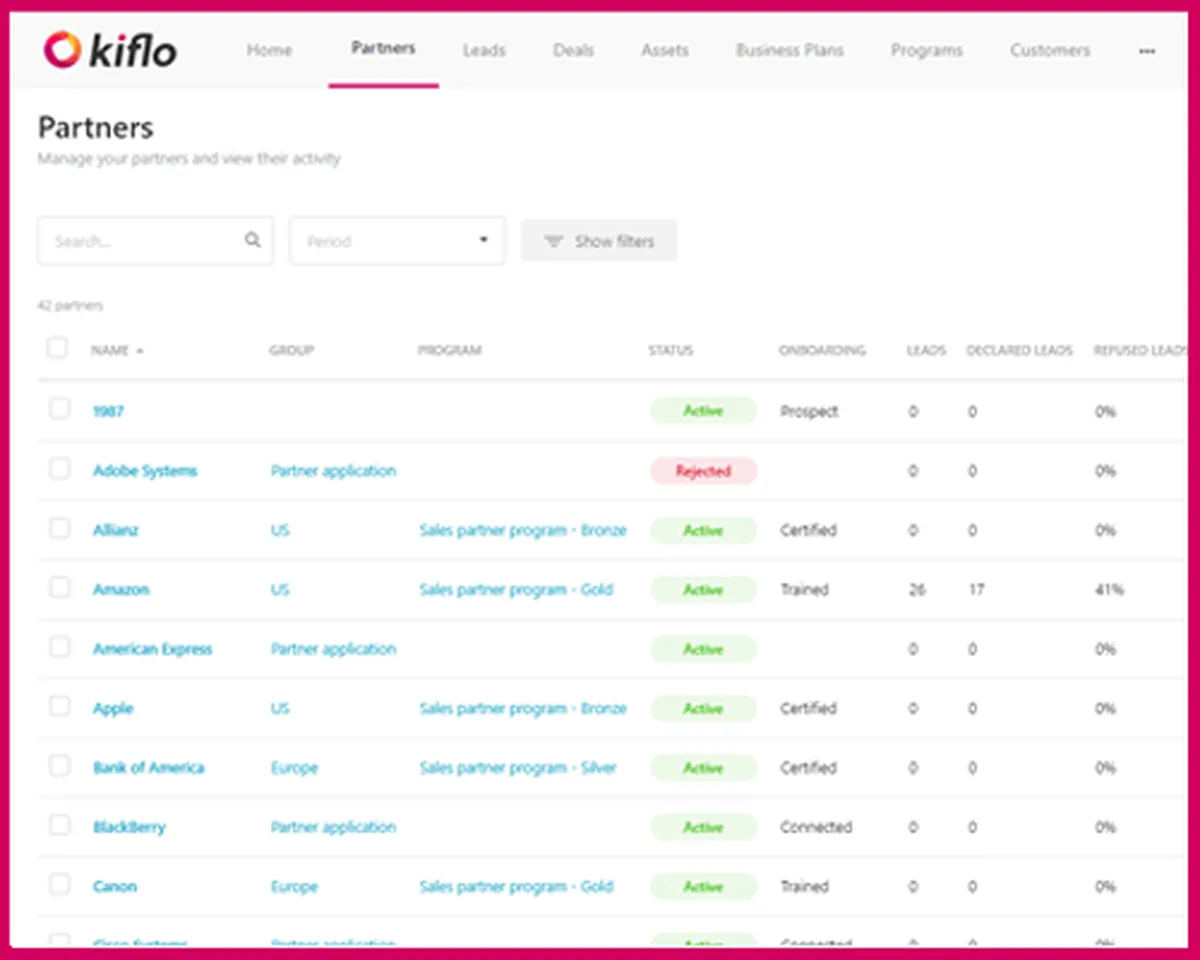Click Sales partner program - Gold for Amazon
This screenshot has width=1200, height=960.
pos(516,590)
